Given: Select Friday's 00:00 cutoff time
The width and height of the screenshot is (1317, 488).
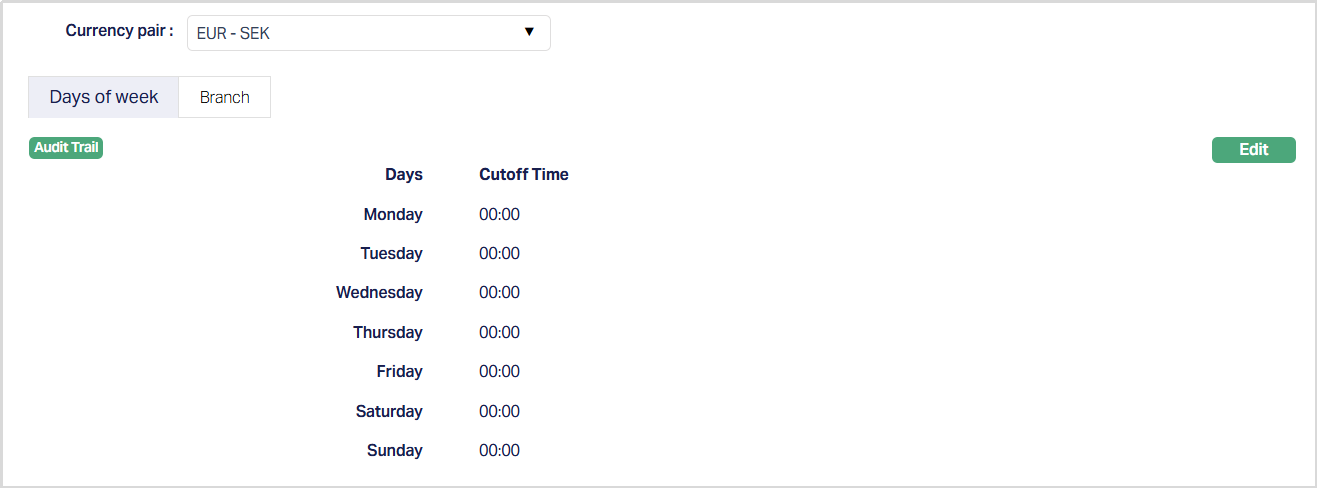Looking at the screenshot, I should coord(499,371).
